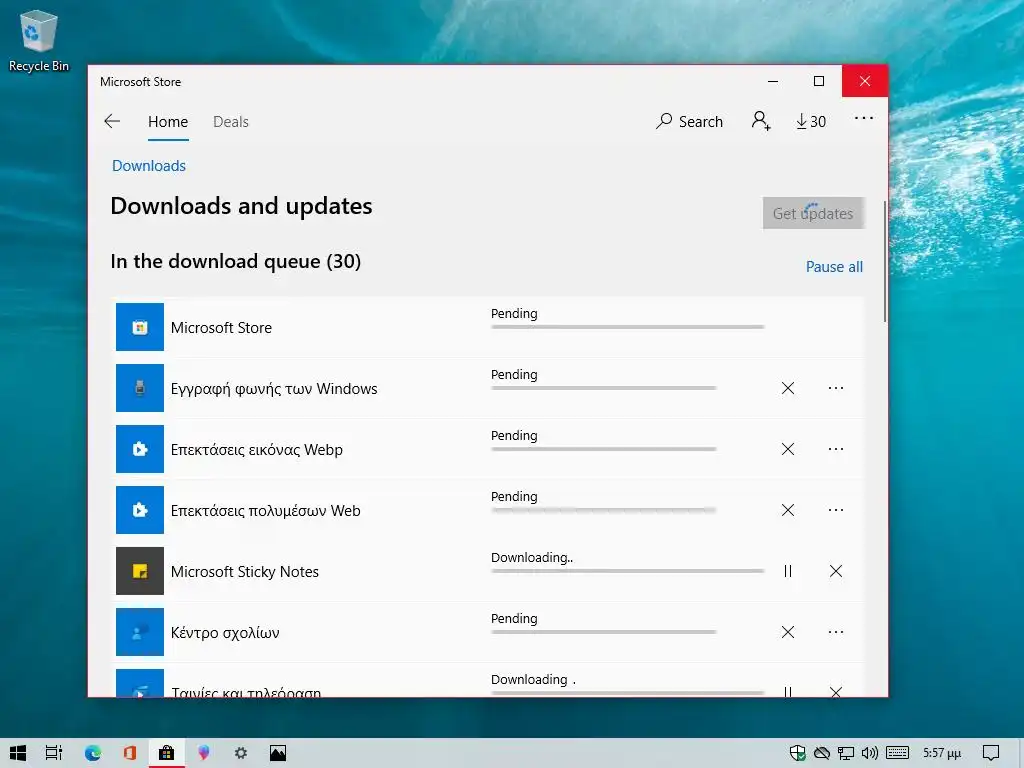1024x768 pixels.
Task: Open downloads indicator showing 30
Action: (x=810, y=121)
